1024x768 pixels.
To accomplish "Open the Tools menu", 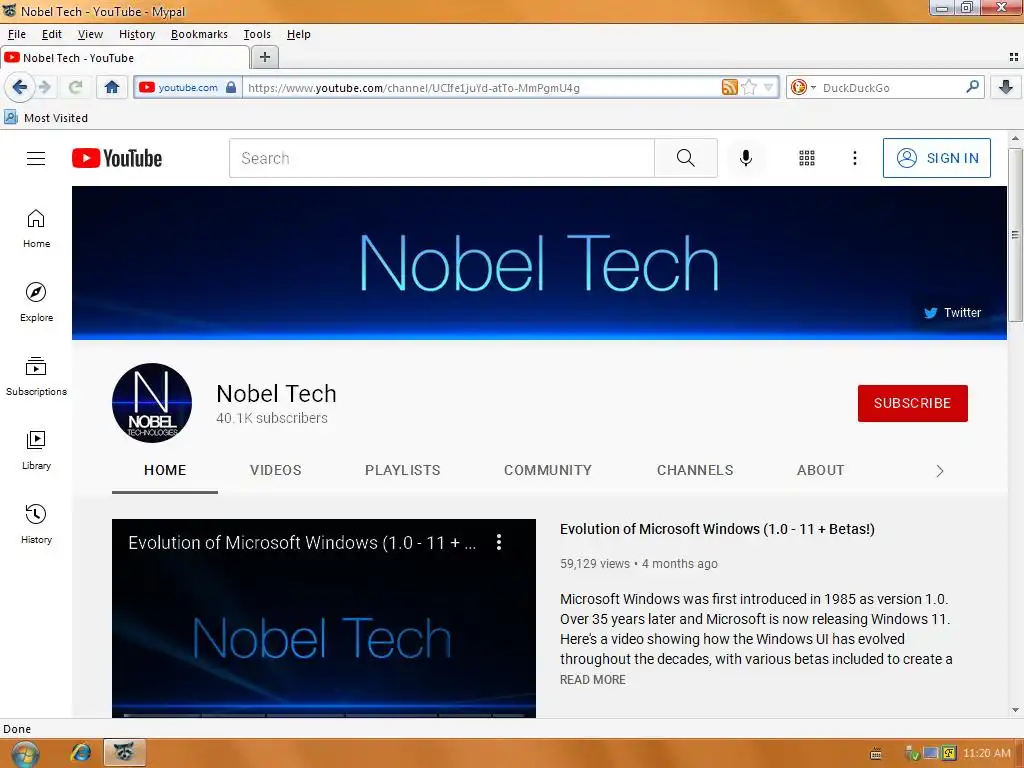I will [257, 34].
